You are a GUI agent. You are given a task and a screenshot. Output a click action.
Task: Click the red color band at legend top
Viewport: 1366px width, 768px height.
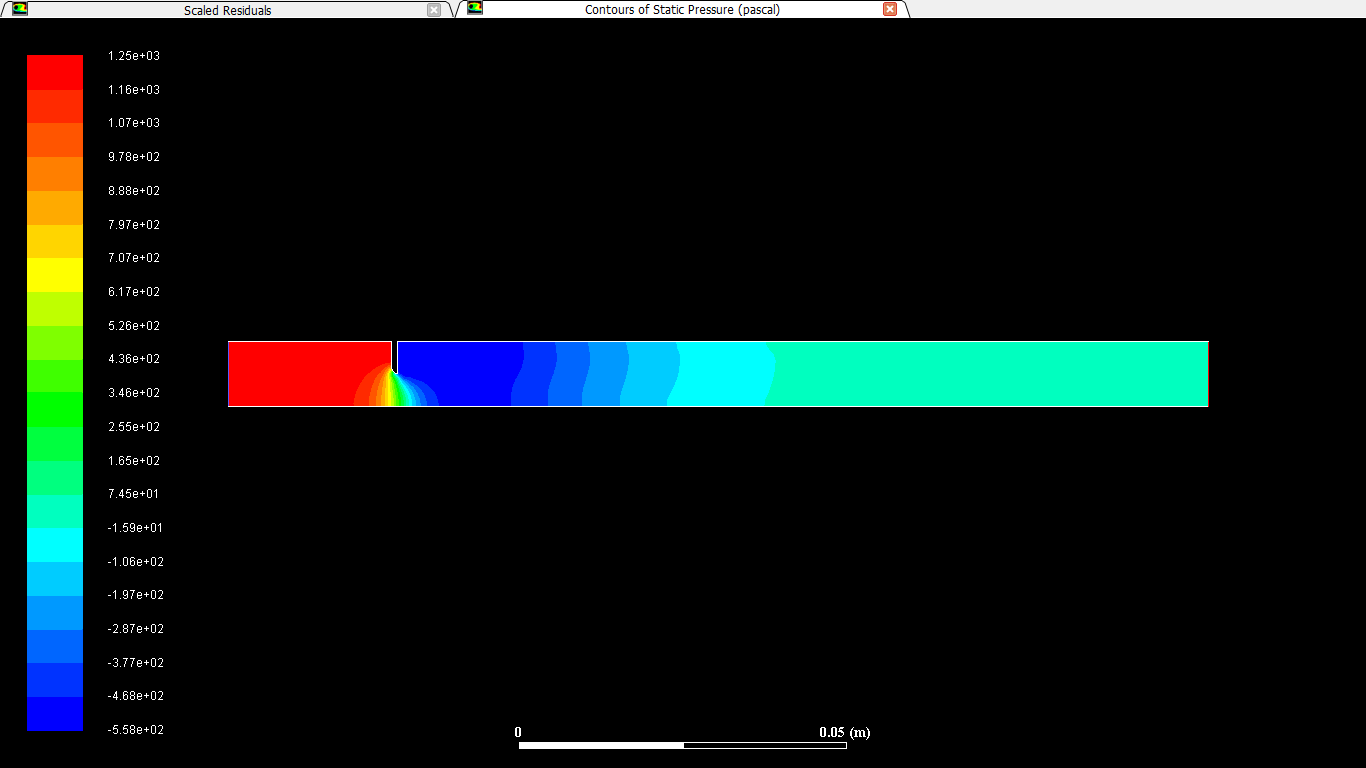55,72
